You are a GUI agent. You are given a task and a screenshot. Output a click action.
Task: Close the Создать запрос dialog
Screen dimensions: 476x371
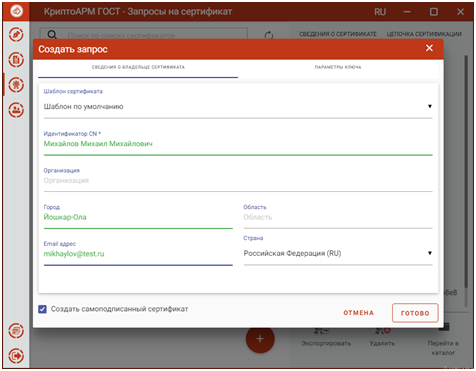coord(429,48)
